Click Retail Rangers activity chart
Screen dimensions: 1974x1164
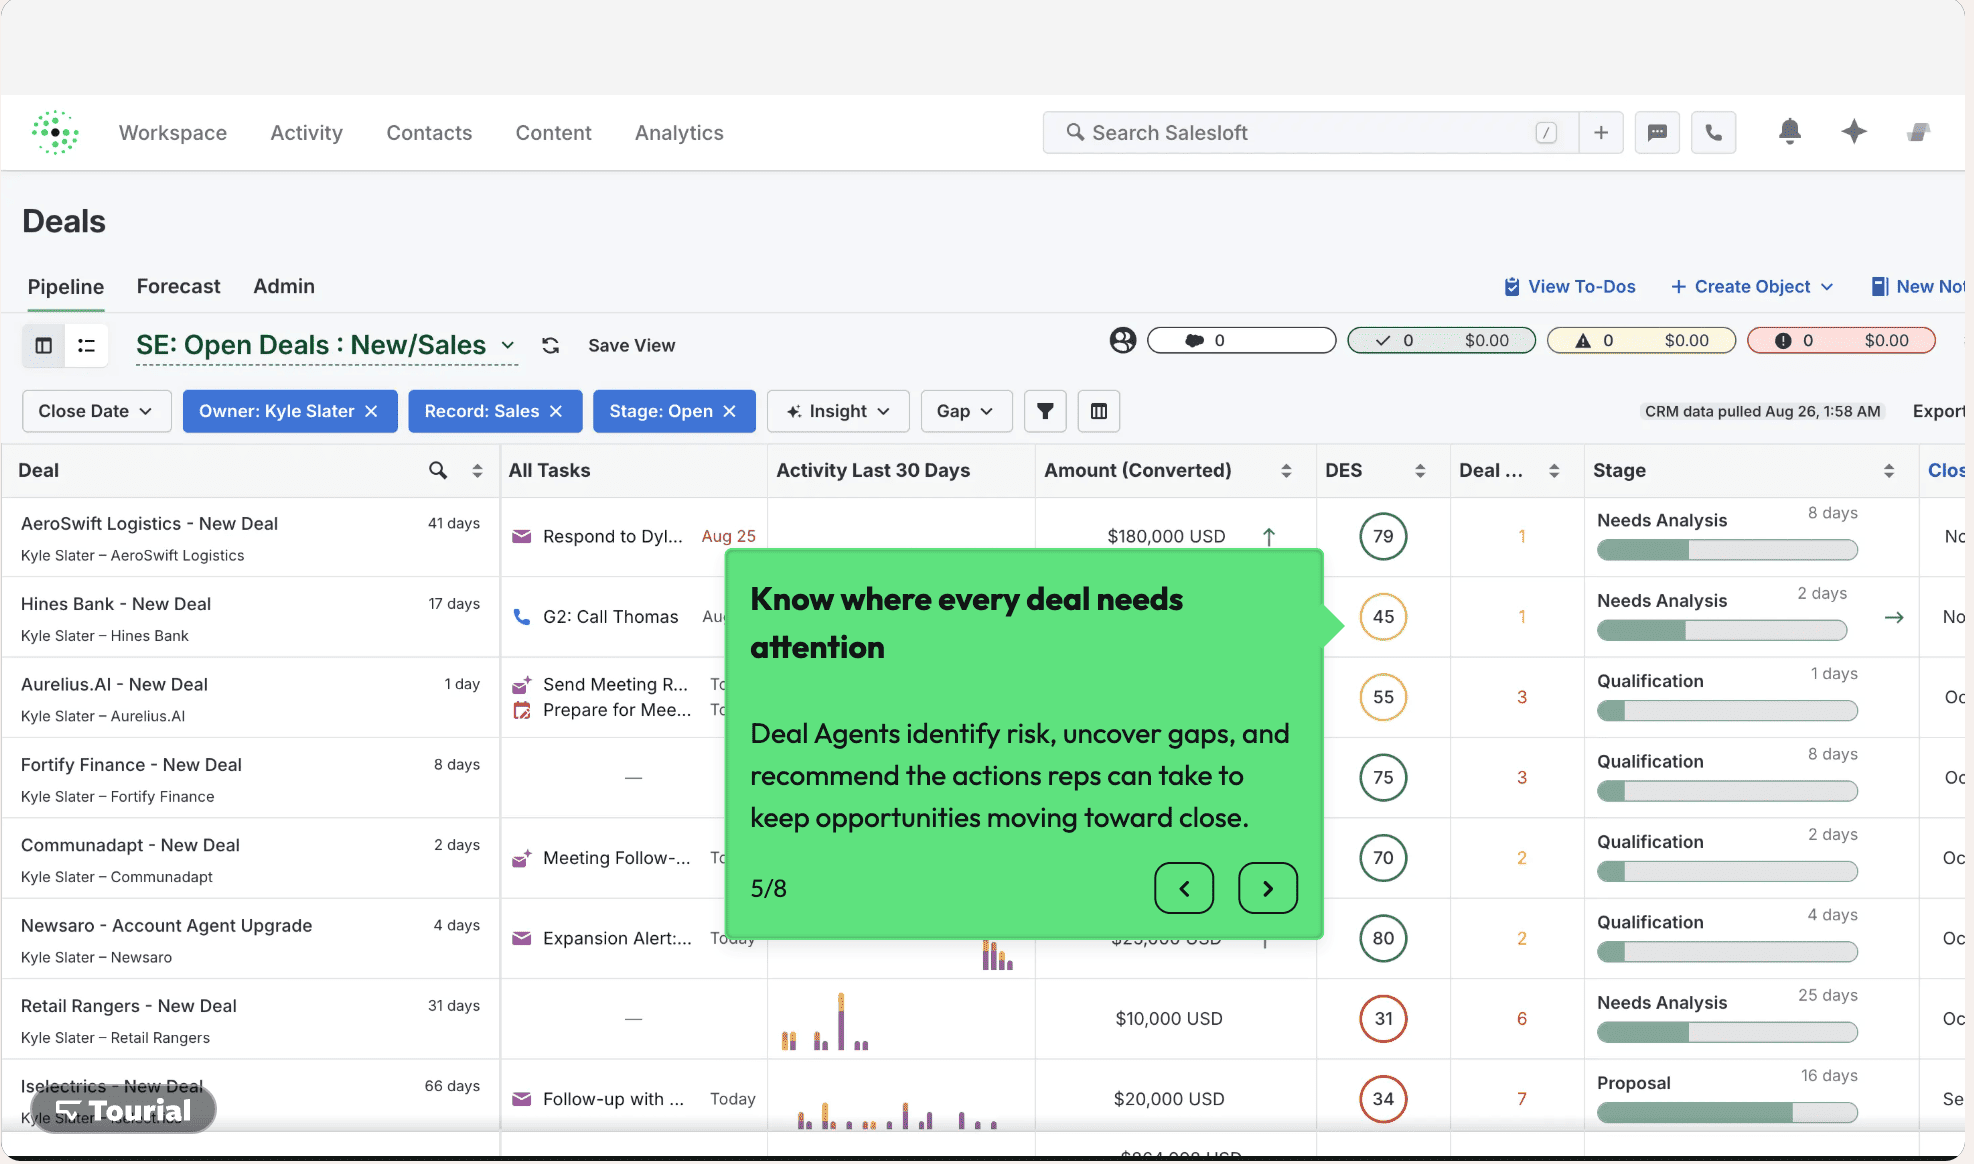(x=825, y=1021)
